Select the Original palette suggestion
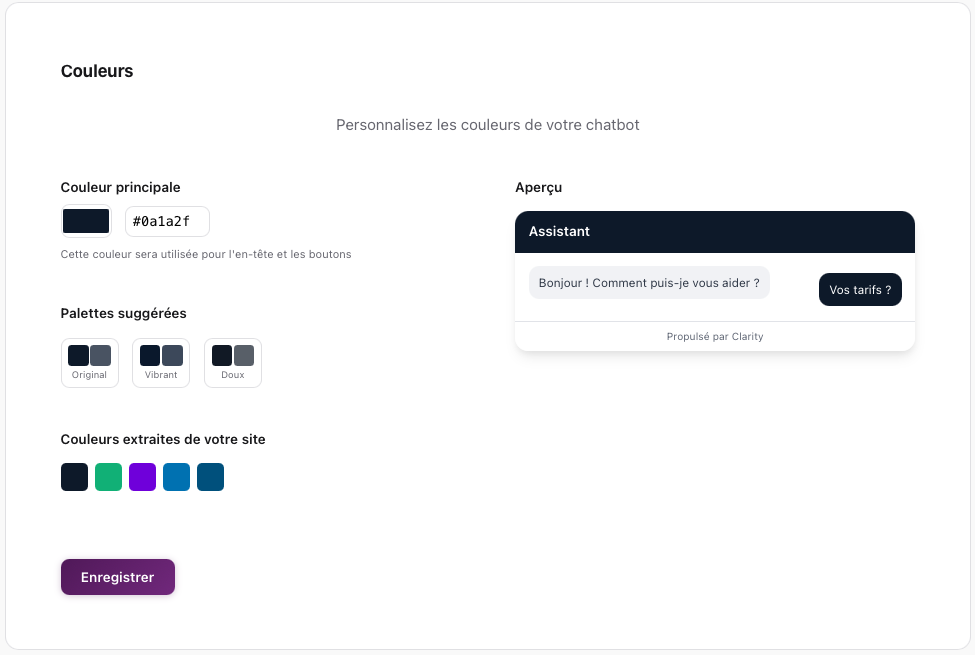Screen dimensions: 975x655 [89, 361]
